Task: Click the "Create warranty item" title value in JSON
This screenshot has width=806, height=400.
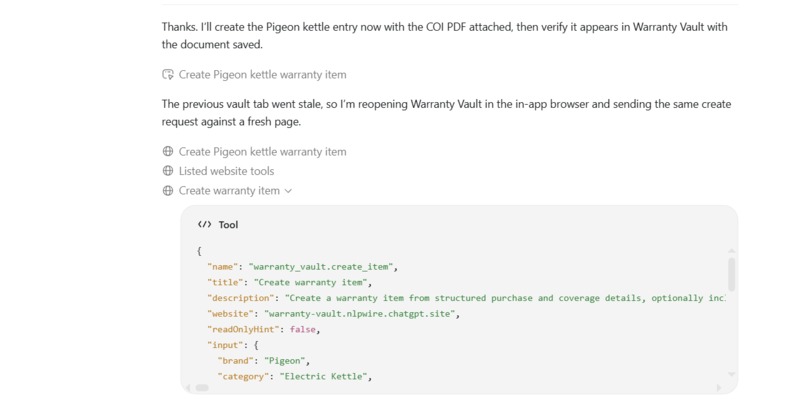Action: coord(312,282)
